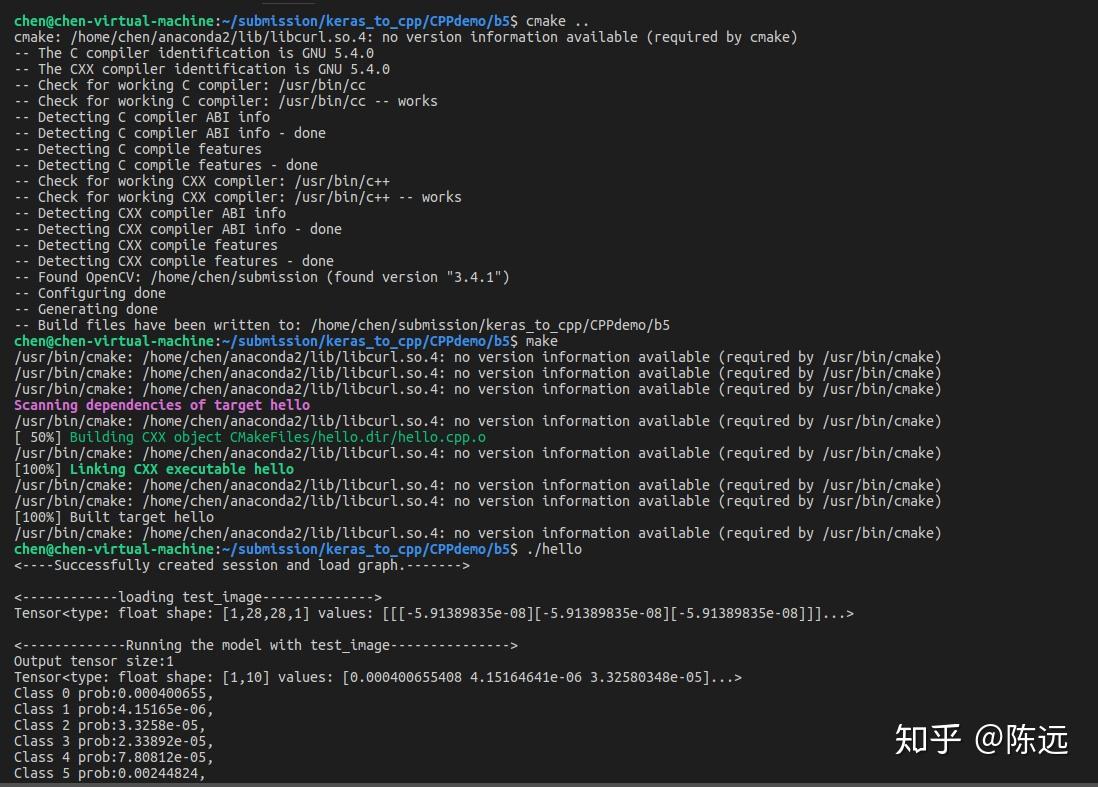Click the line 'Check for working C compiler: /usr/bin/cc -- works'
The image size is (1098, 787).
(225, 102)
